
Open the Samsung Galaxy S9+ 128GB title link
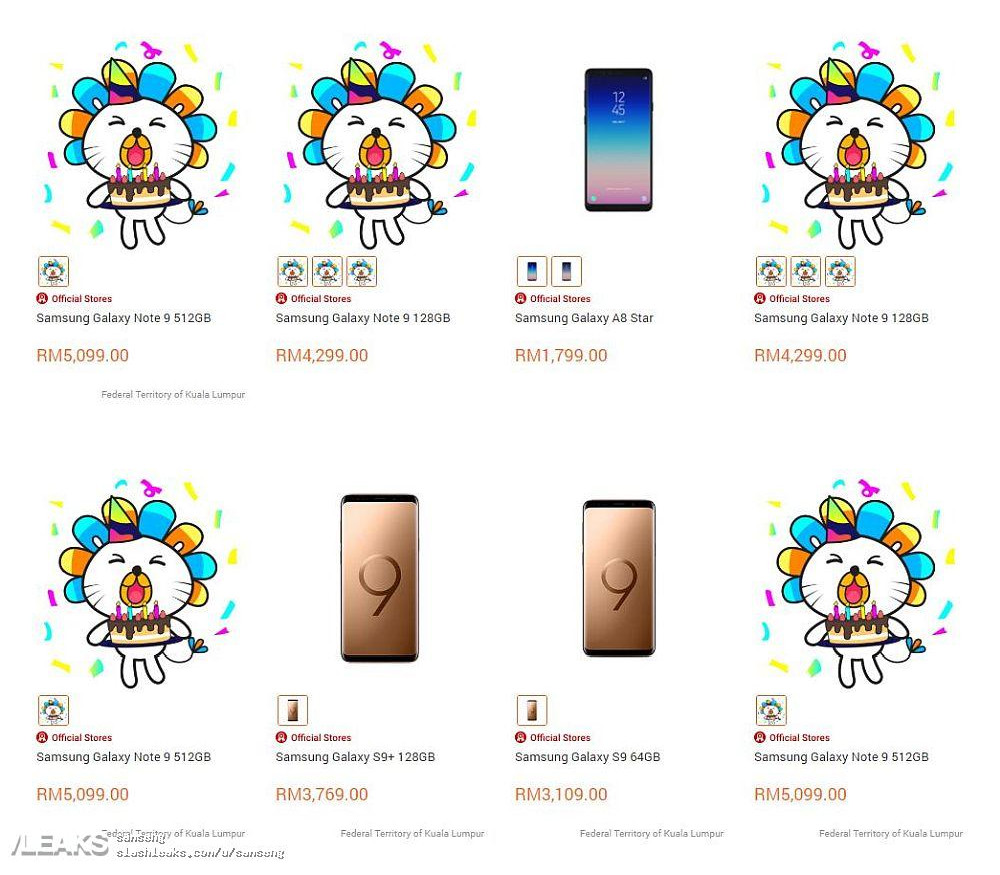pos(355,756)
